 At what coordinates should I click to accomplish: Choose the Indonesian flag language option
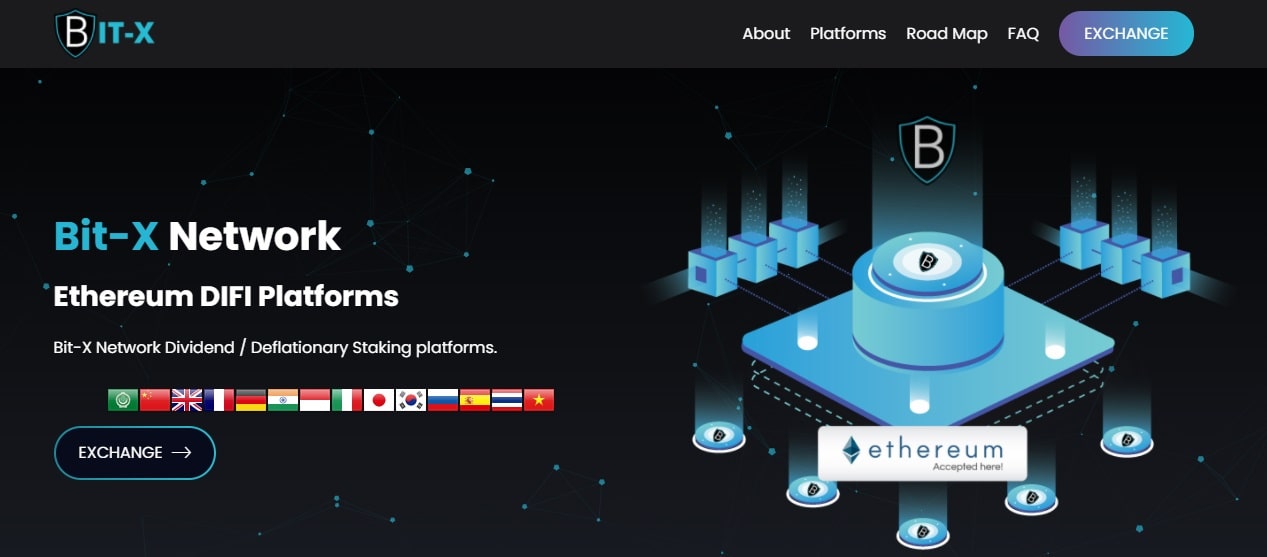pos(315,400)
